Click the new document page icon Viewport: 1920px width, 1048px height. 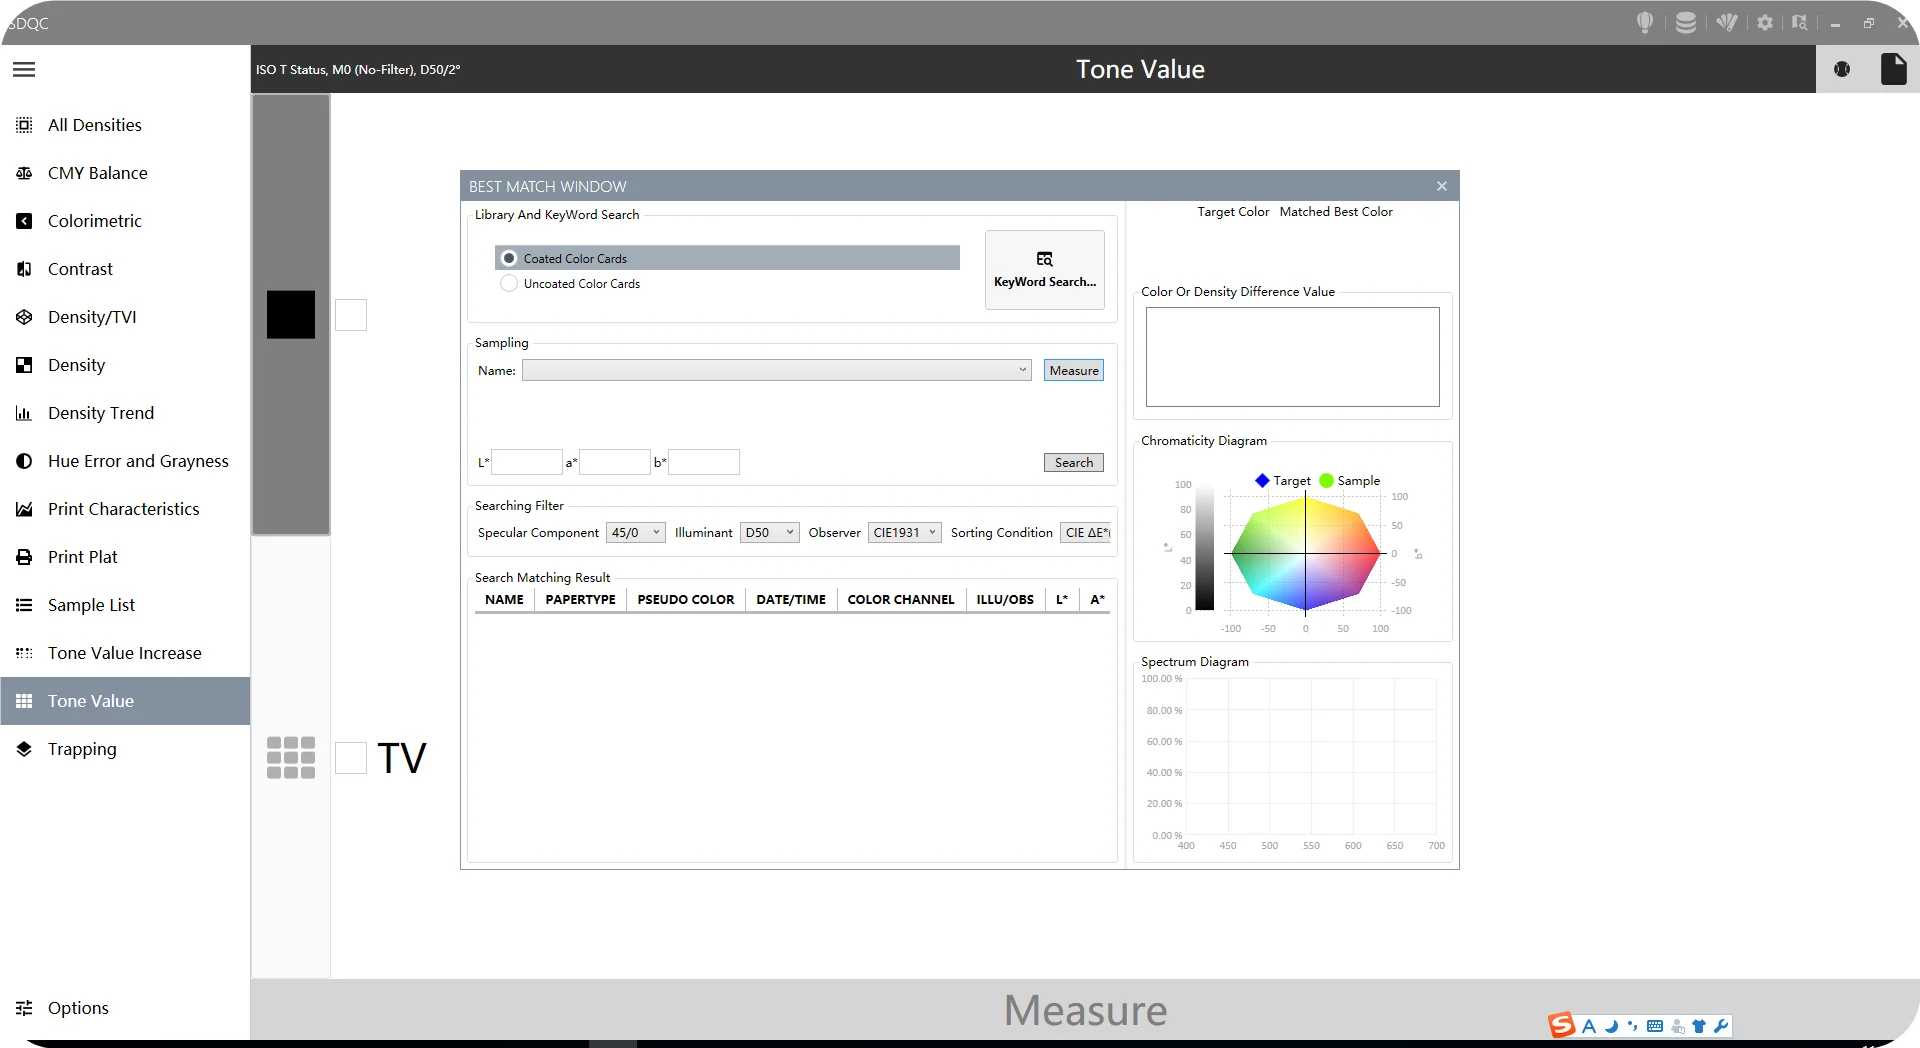pyautogui.click(x=1893, y=69)
